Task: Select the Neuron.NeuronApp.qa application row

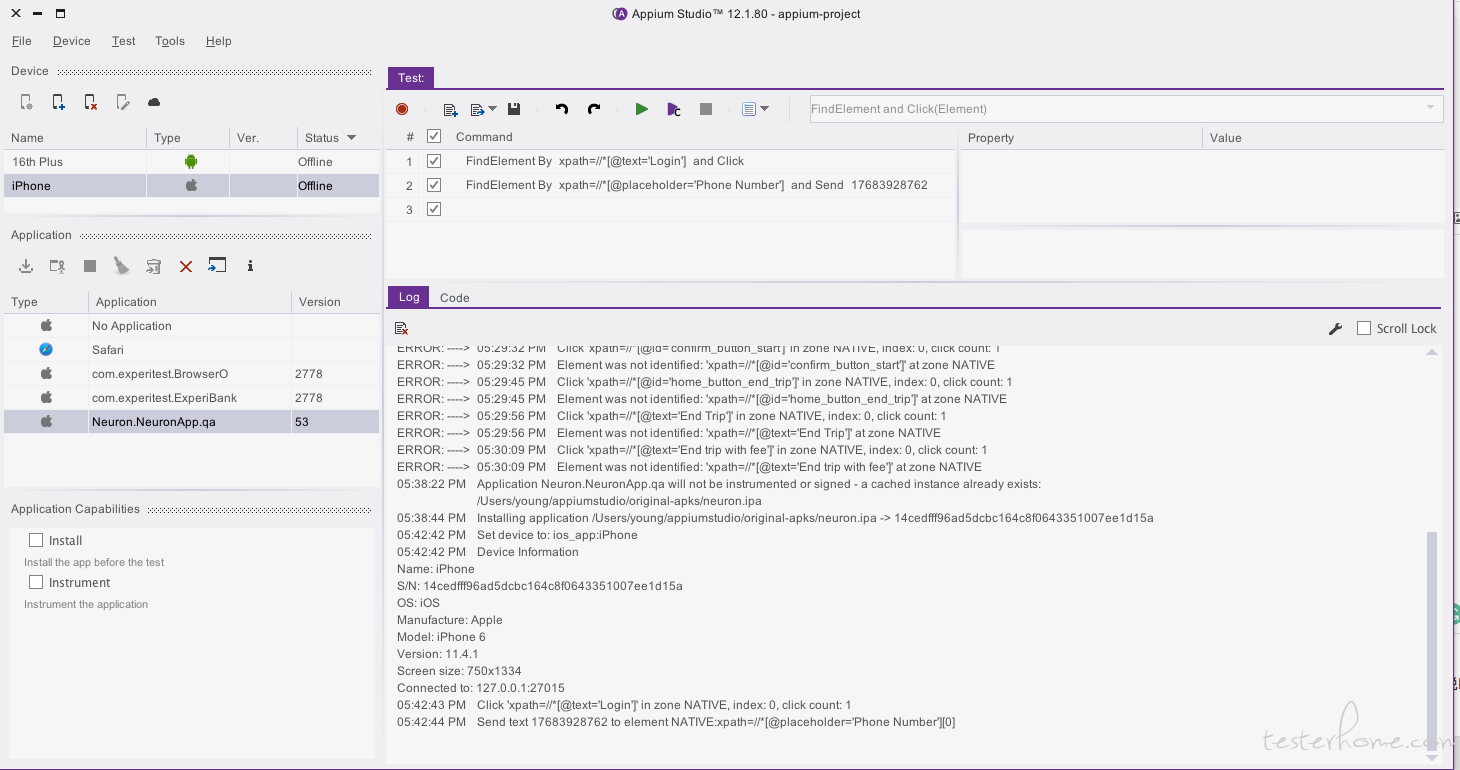Action: (x=192, y=422)
